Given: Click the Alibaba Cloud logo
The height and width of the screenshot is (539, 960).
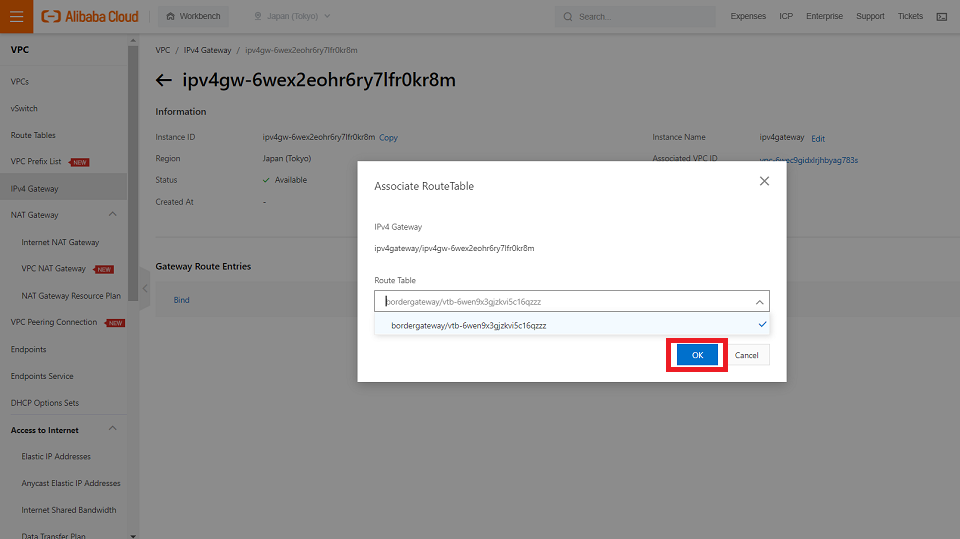Looking at the screenshot, I should tap(90, 17).
